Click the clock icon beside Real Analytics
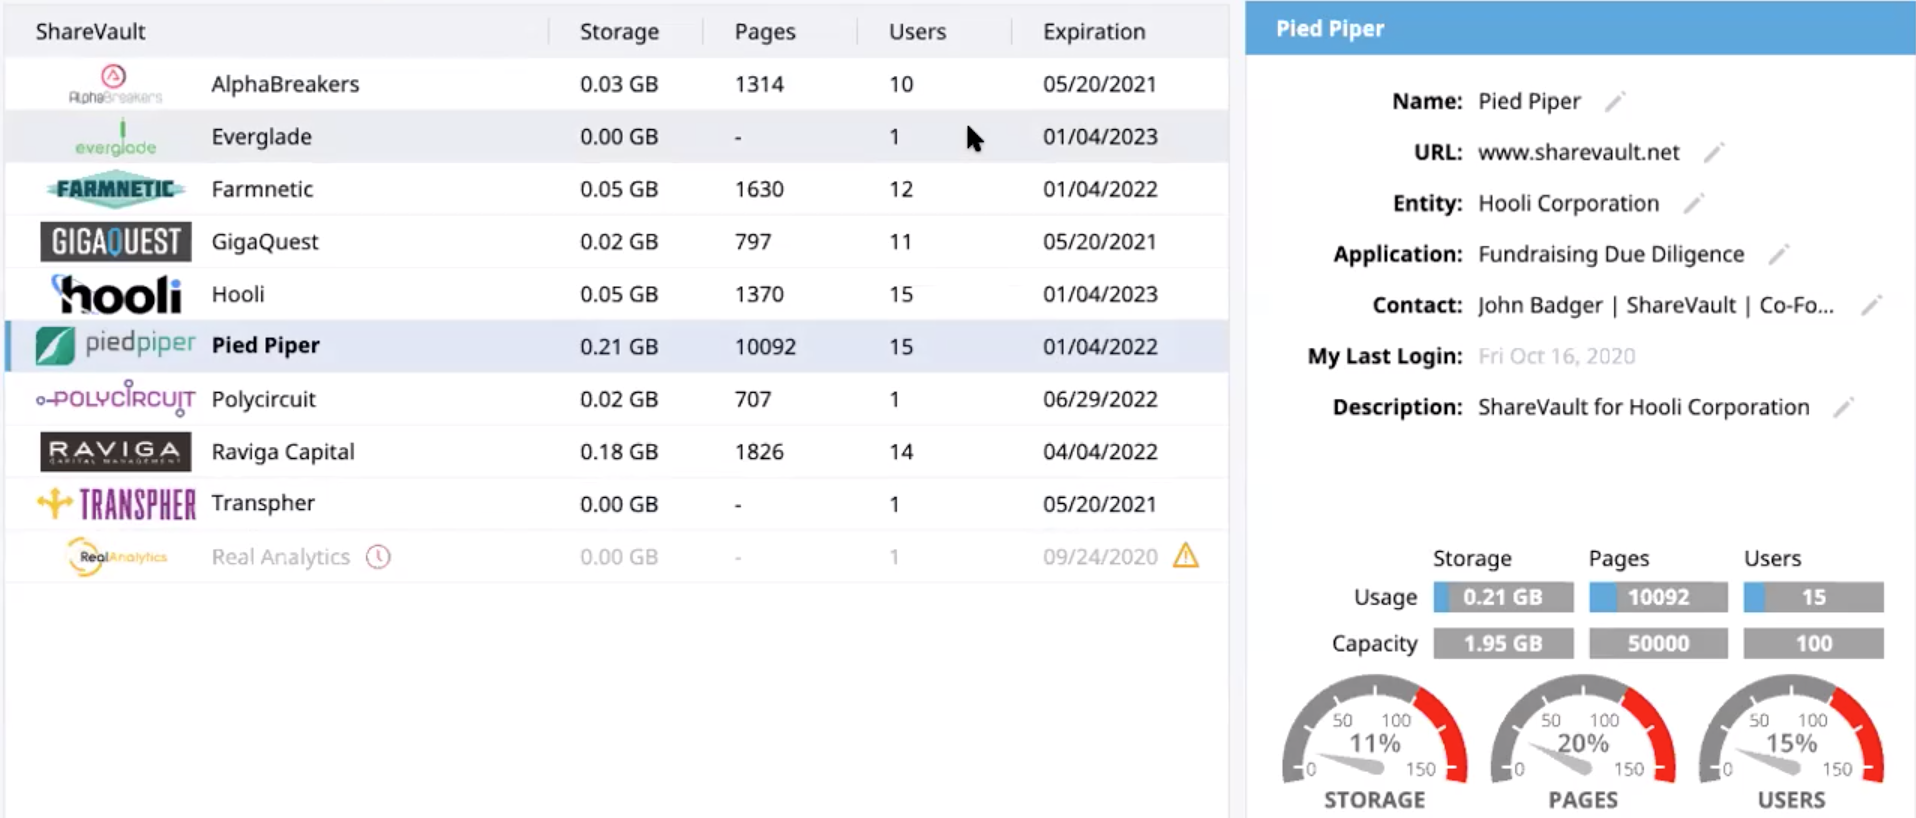Image resolution: width=1916 pixels, height=818 pixels. click(378, 556)
